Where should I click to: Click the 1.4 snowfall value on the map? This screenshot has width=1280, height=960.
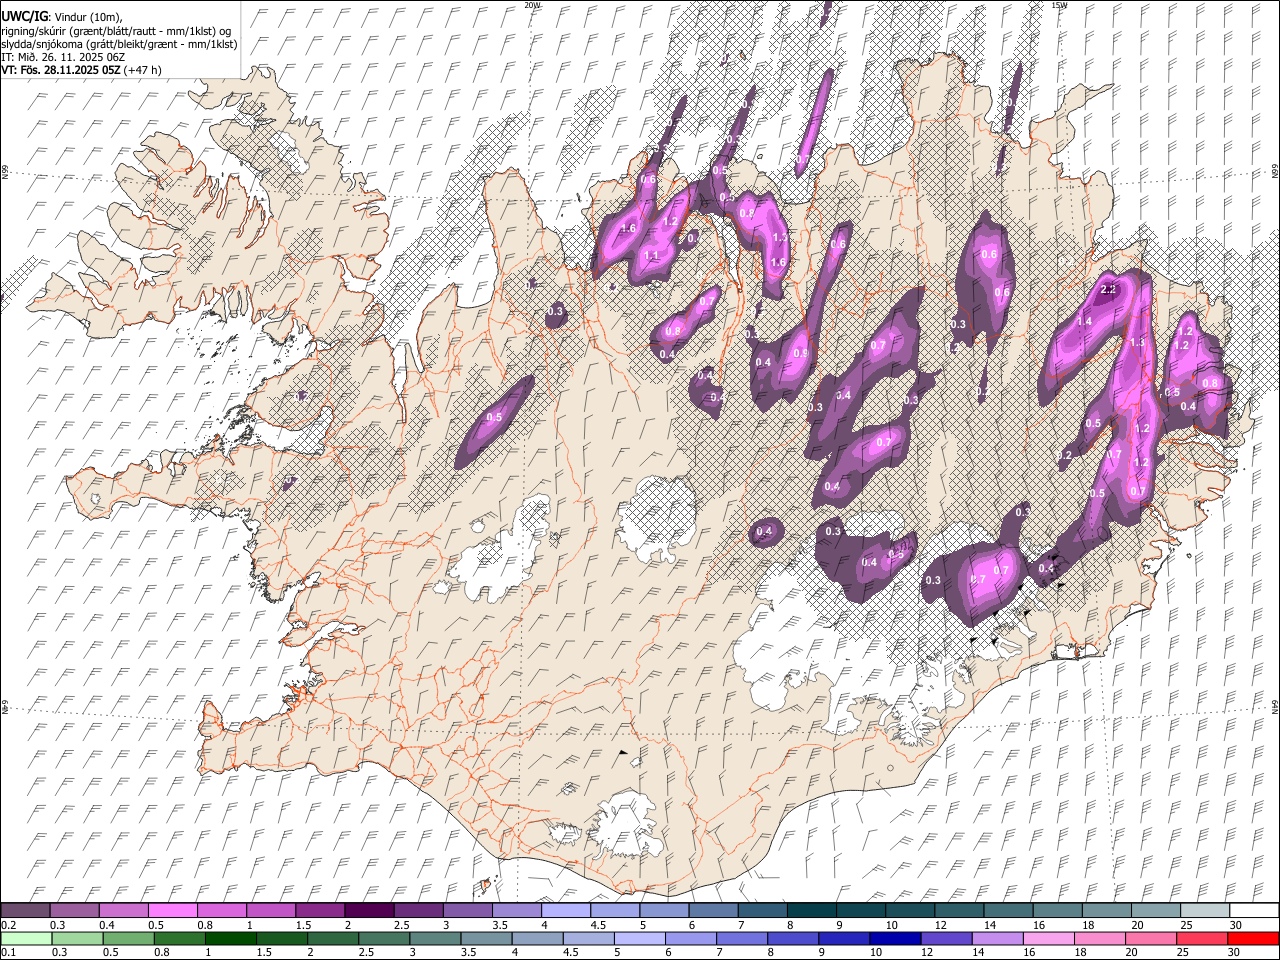pos(1085,322)
